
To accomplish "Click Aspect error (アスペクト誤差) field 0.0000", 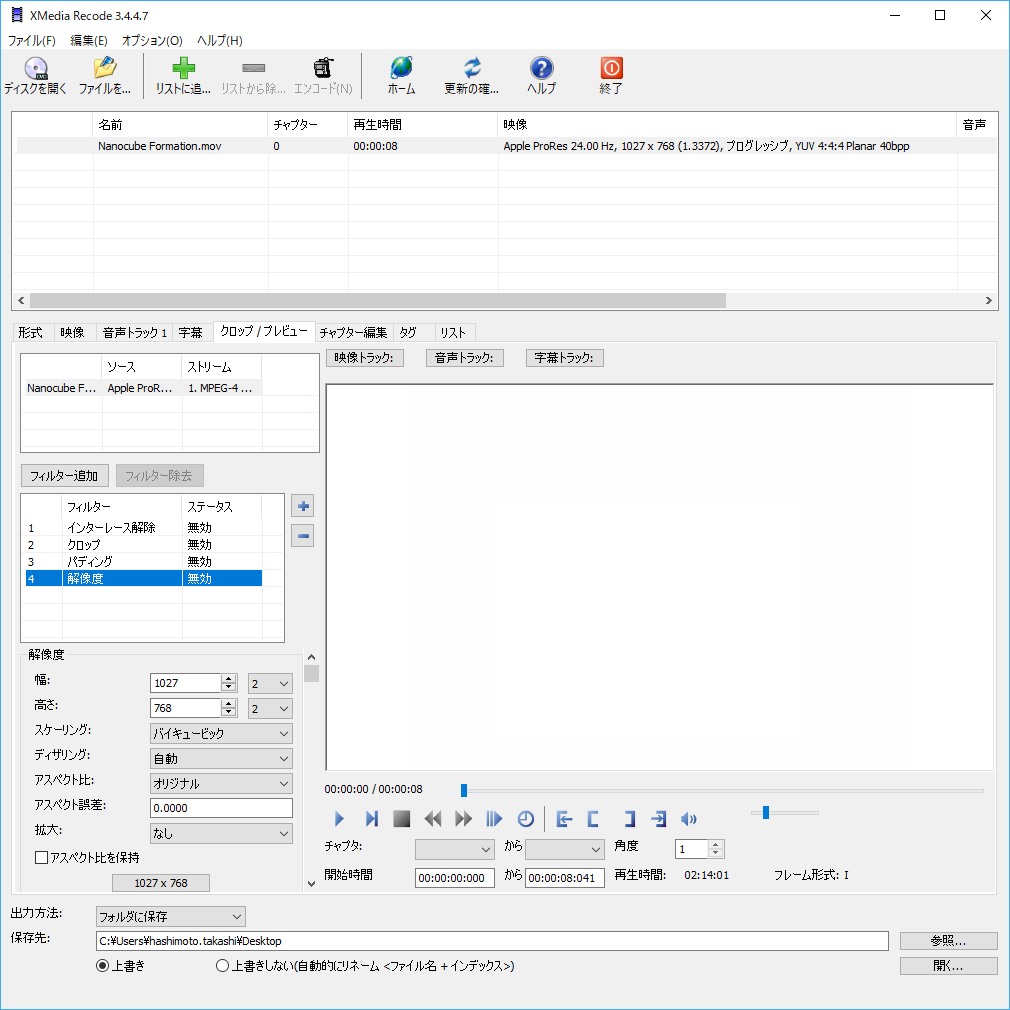I will tap(221, 808).
